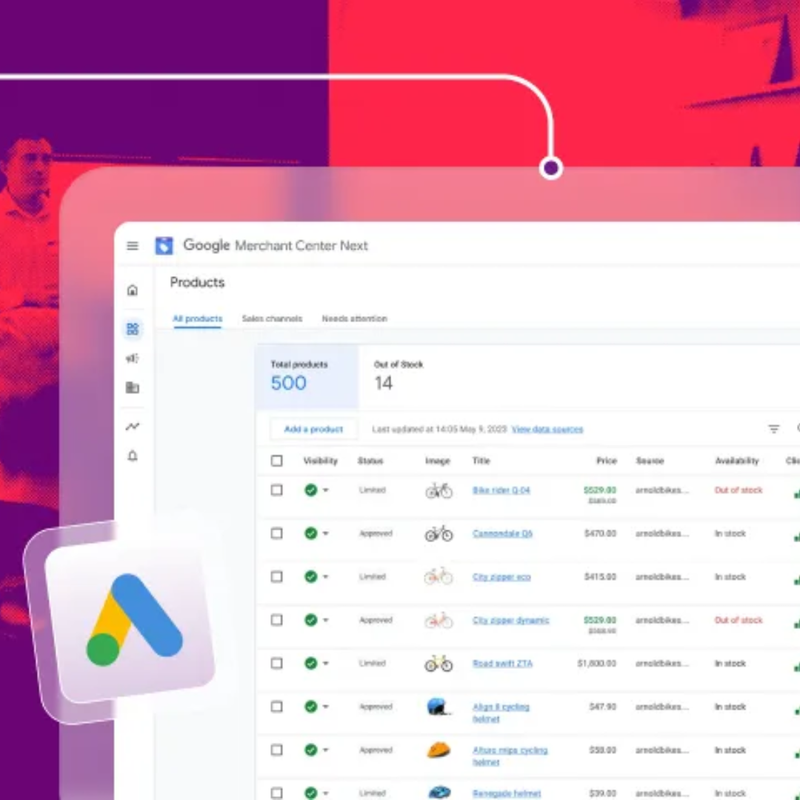Click visibility check icon for Cannondale Q6

click(x=311, y=534)
